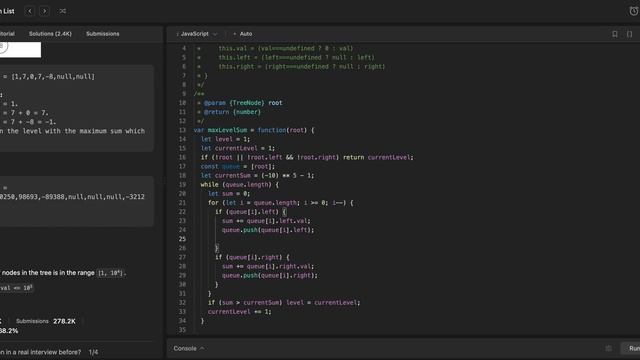Viewport: 640px width, 360px height.
Task: Click the for loop on line 21
Action: pyautogui.click(x=280, y=203)
